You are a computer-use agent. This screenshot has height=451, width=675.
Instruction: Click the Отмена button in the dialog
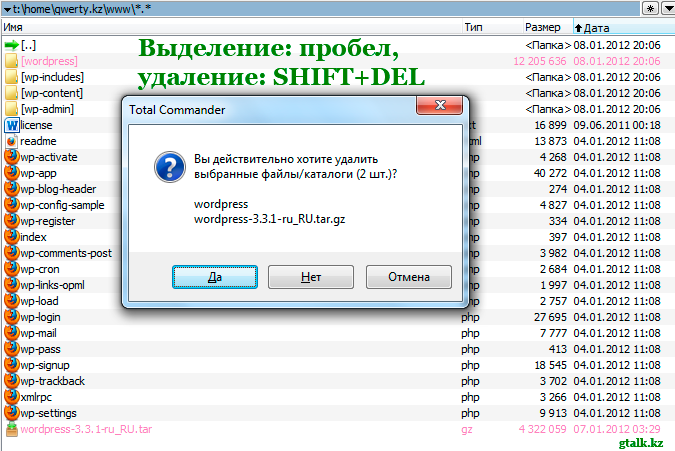409,277
